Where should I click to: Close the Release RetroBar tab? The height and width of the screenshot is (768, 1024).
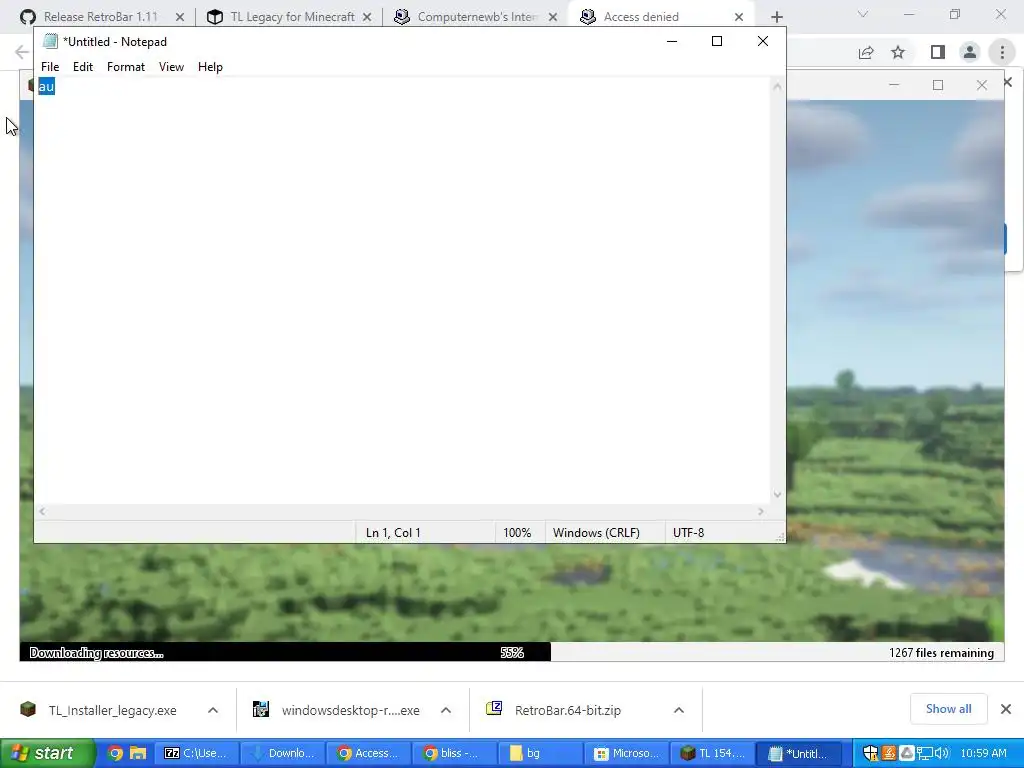click(x=180, y=17)
